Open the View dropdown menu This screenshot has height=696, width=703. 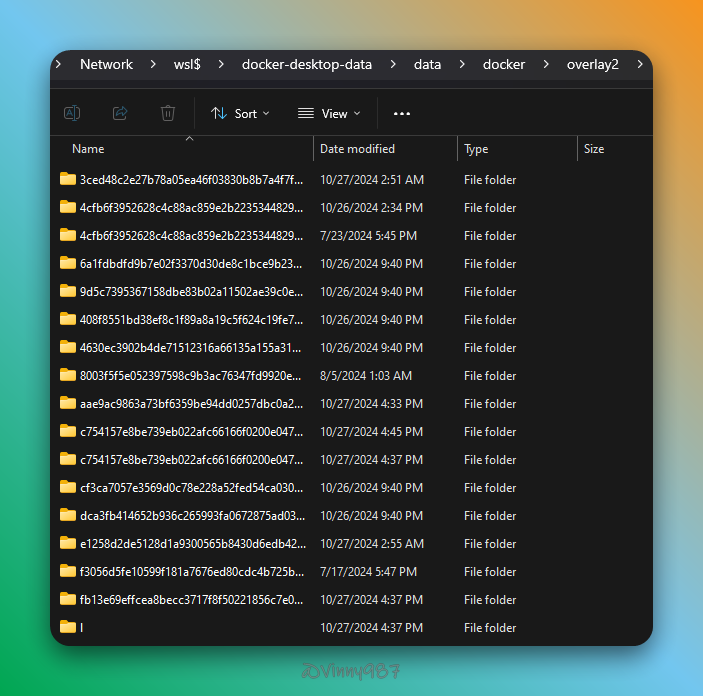click(x=329, y=114)
